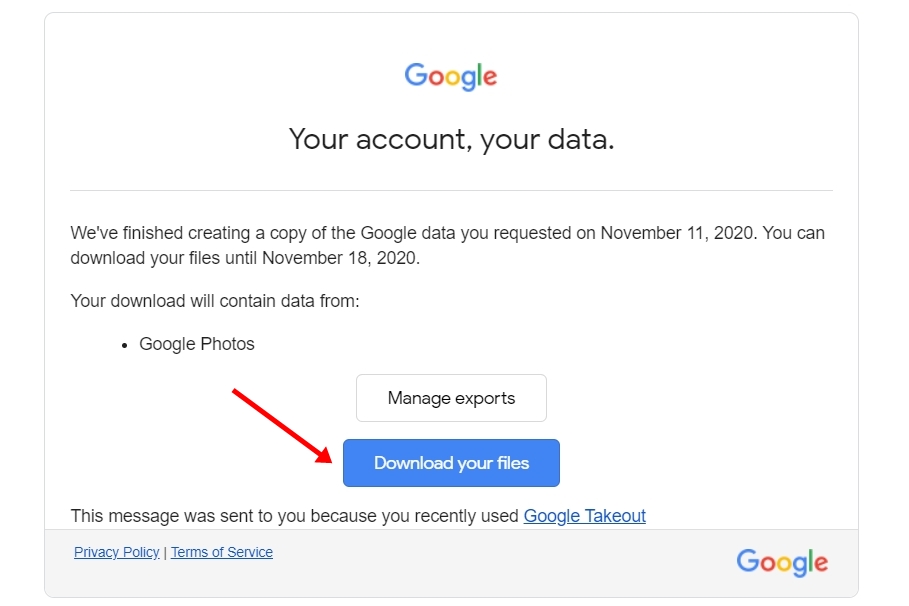
Task: Click the blue Download your files button
Action: click(x=451, y=463)
